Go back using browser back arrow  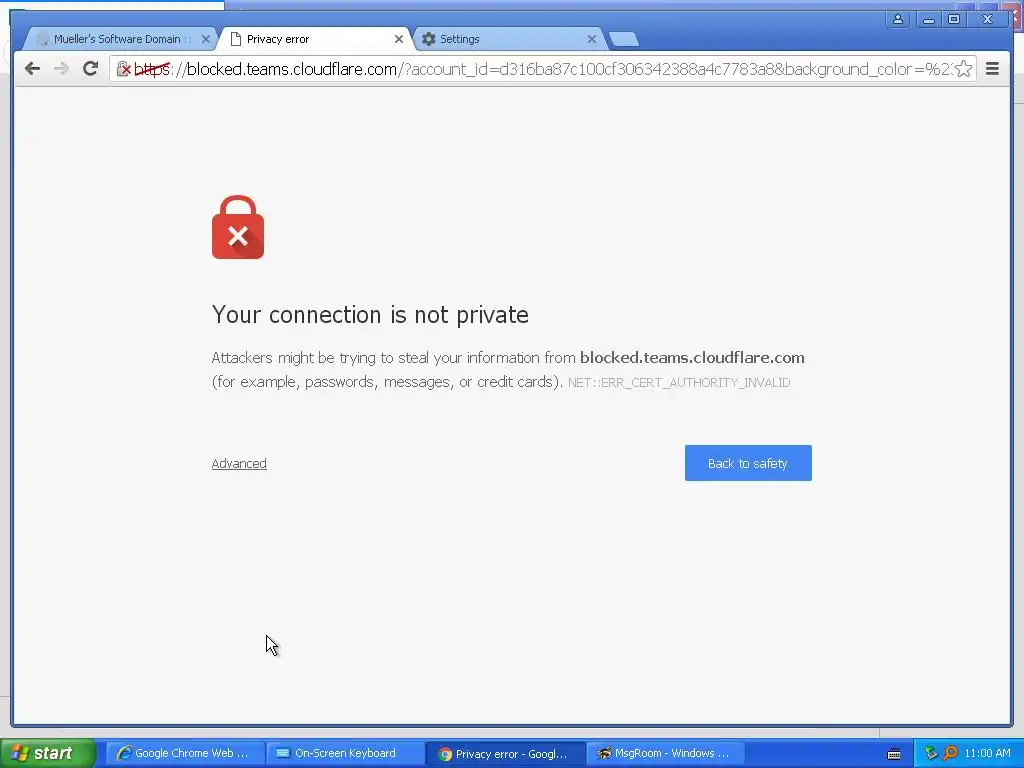32,69
